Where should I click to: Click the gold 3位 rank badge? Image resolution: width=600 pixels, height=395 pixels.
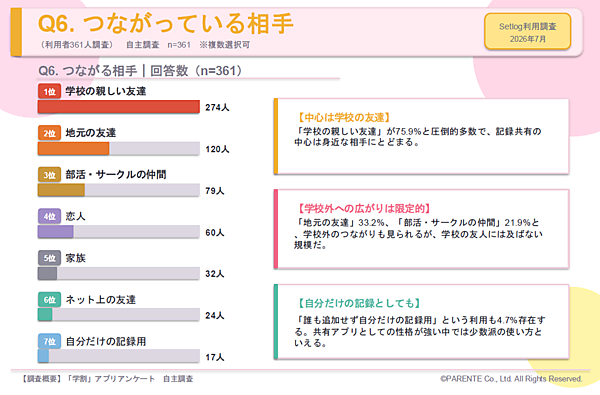point(49,175)
